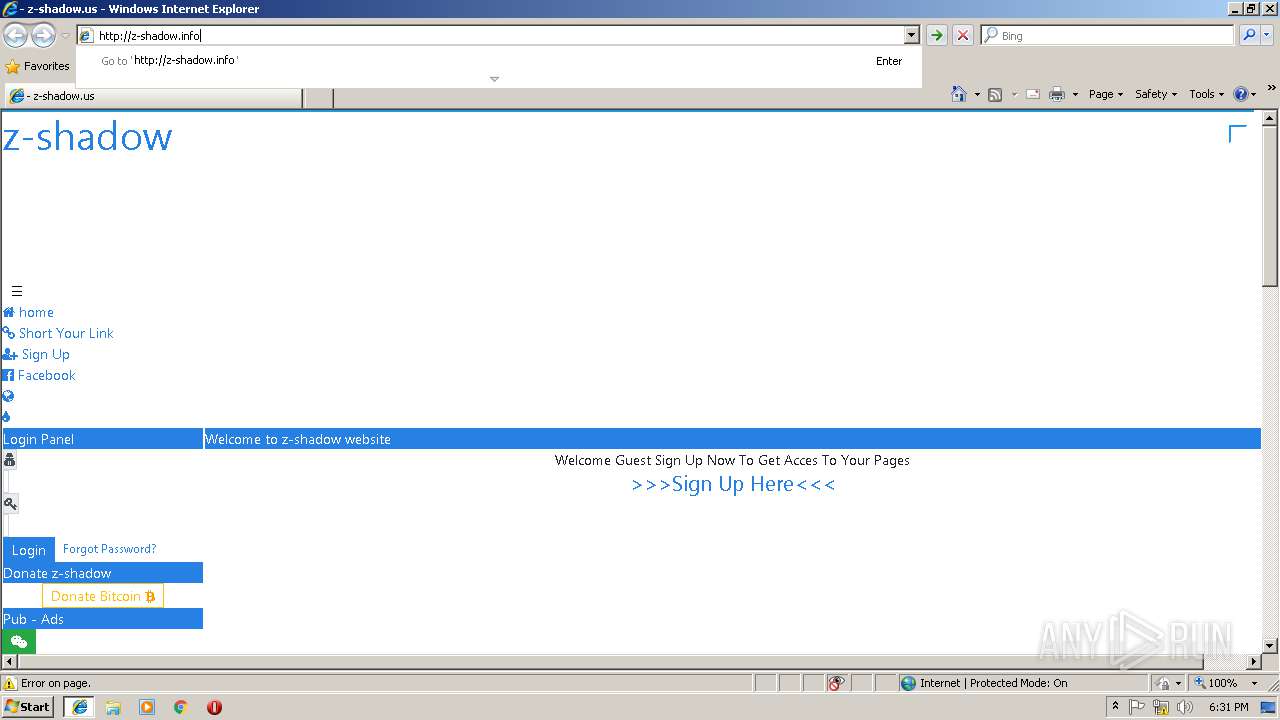This screenshot has width=1280, height=720.
Task: Click the clock showing 6:31 PM
Action: point(1228,707)
